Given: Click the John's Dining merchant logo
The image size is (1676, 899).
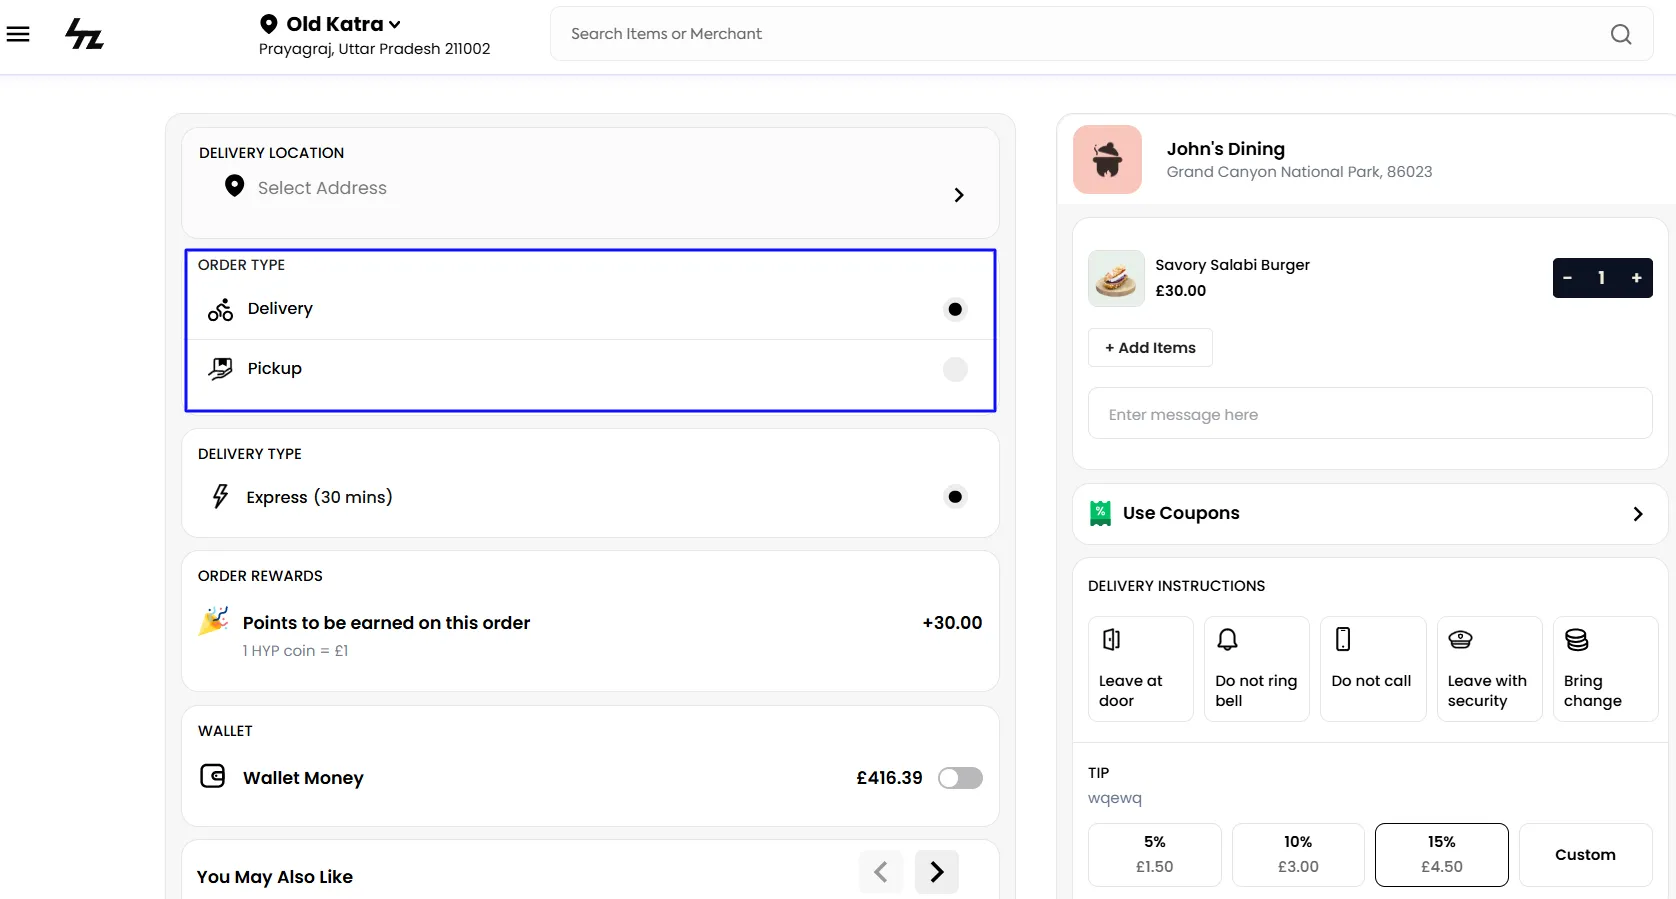Looking at the screenshot, I should (1107, 159).
